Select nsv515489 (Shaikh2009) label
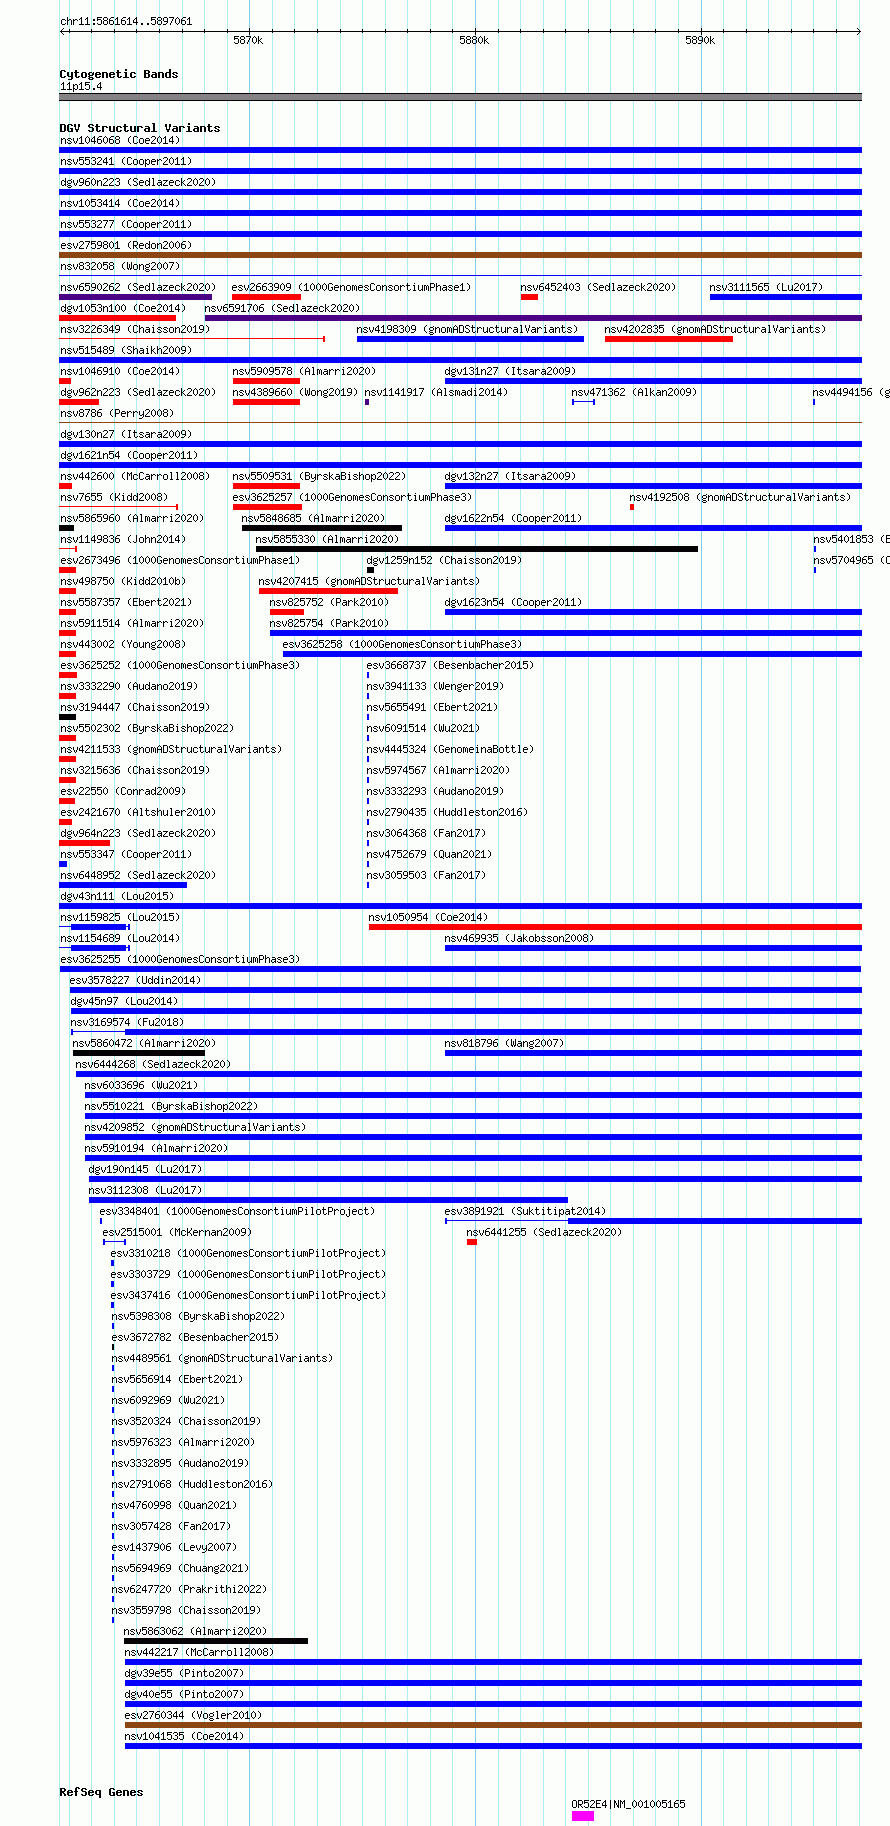 pyautogui.click(x=126, y=350)
